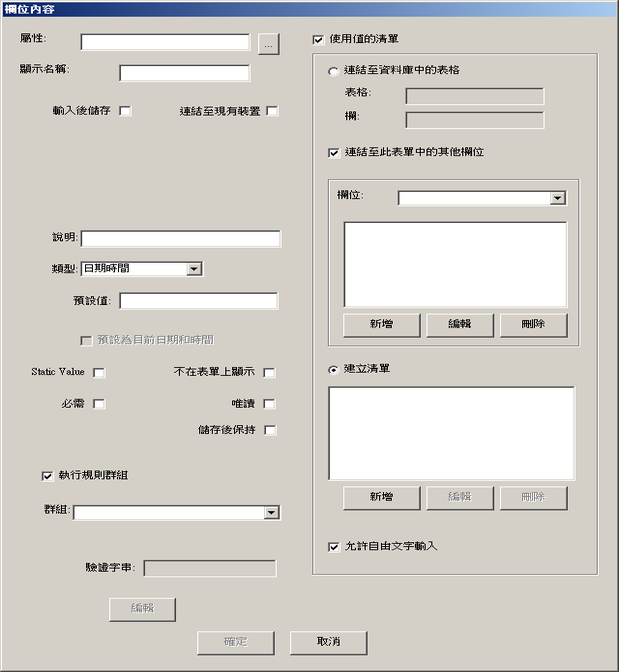Click into the 說明 input field
This screenshot has height=672, width=619.
click(180, 239)
